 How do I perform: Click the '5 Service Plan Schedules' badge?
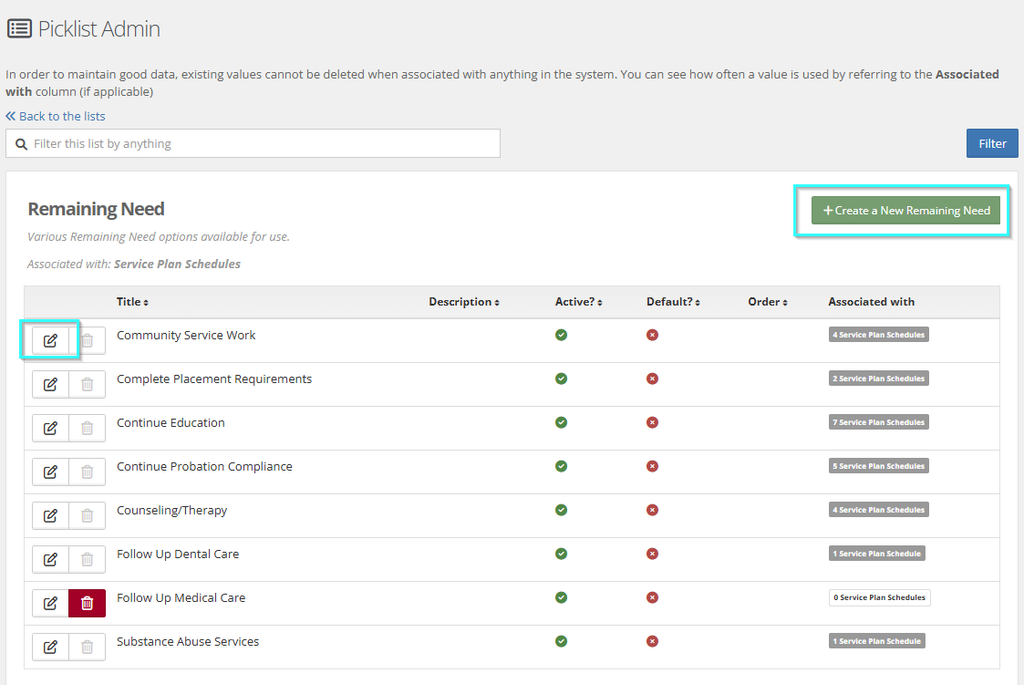tap(878, 466)
